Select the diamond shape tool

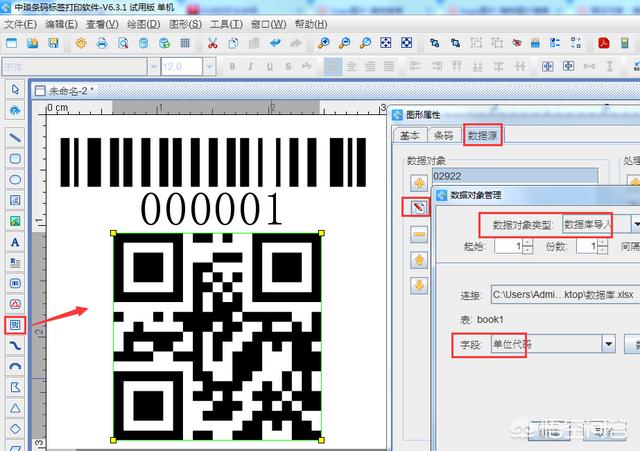tap(15, 429)
